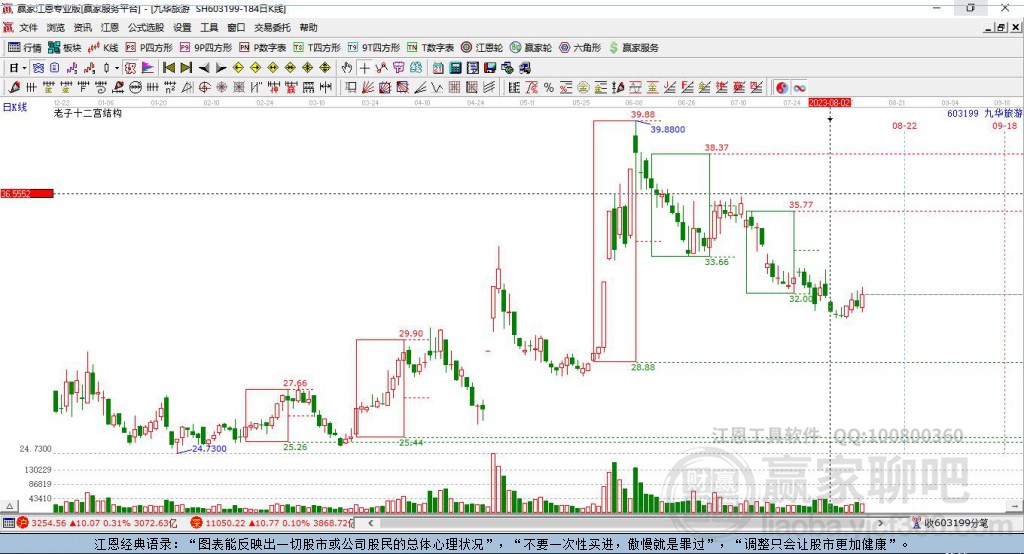The image size is (1024, 554).
Task: Open the 9T四方形 tool
Action: [374, 48]
